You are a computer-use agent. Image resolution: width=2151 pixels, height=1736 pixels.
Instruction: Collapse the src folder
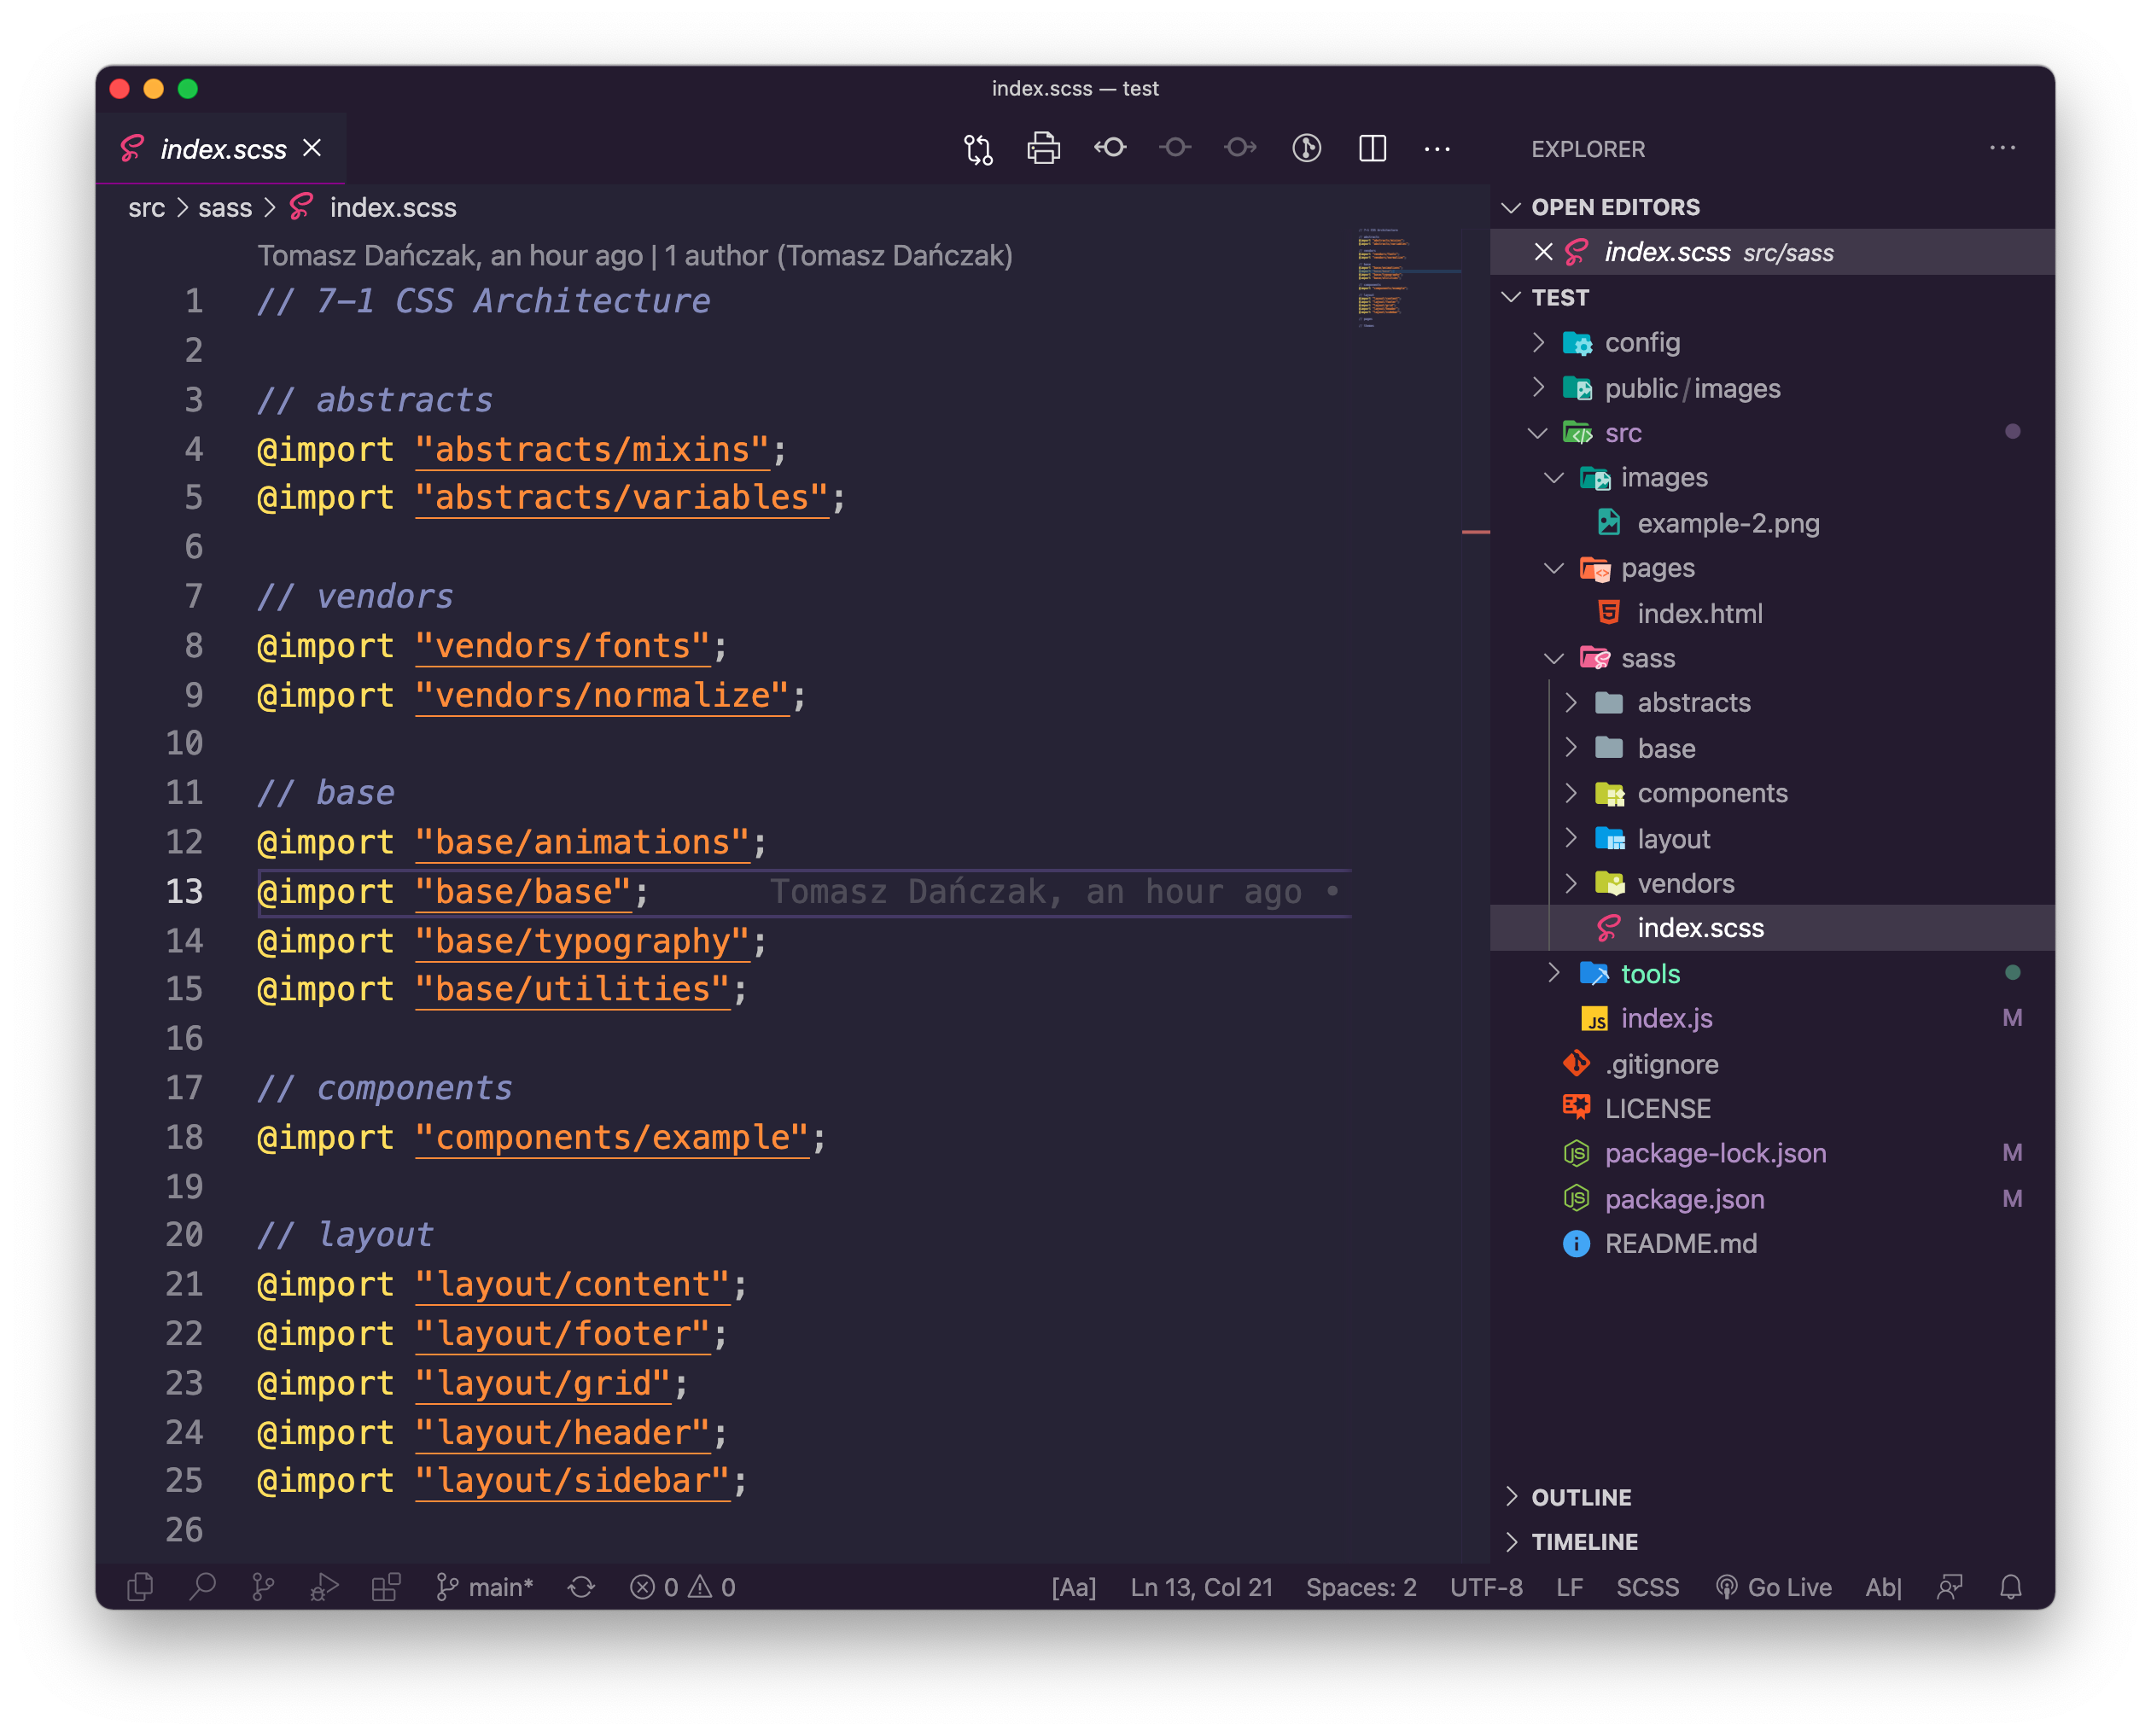pos(1772,433)
